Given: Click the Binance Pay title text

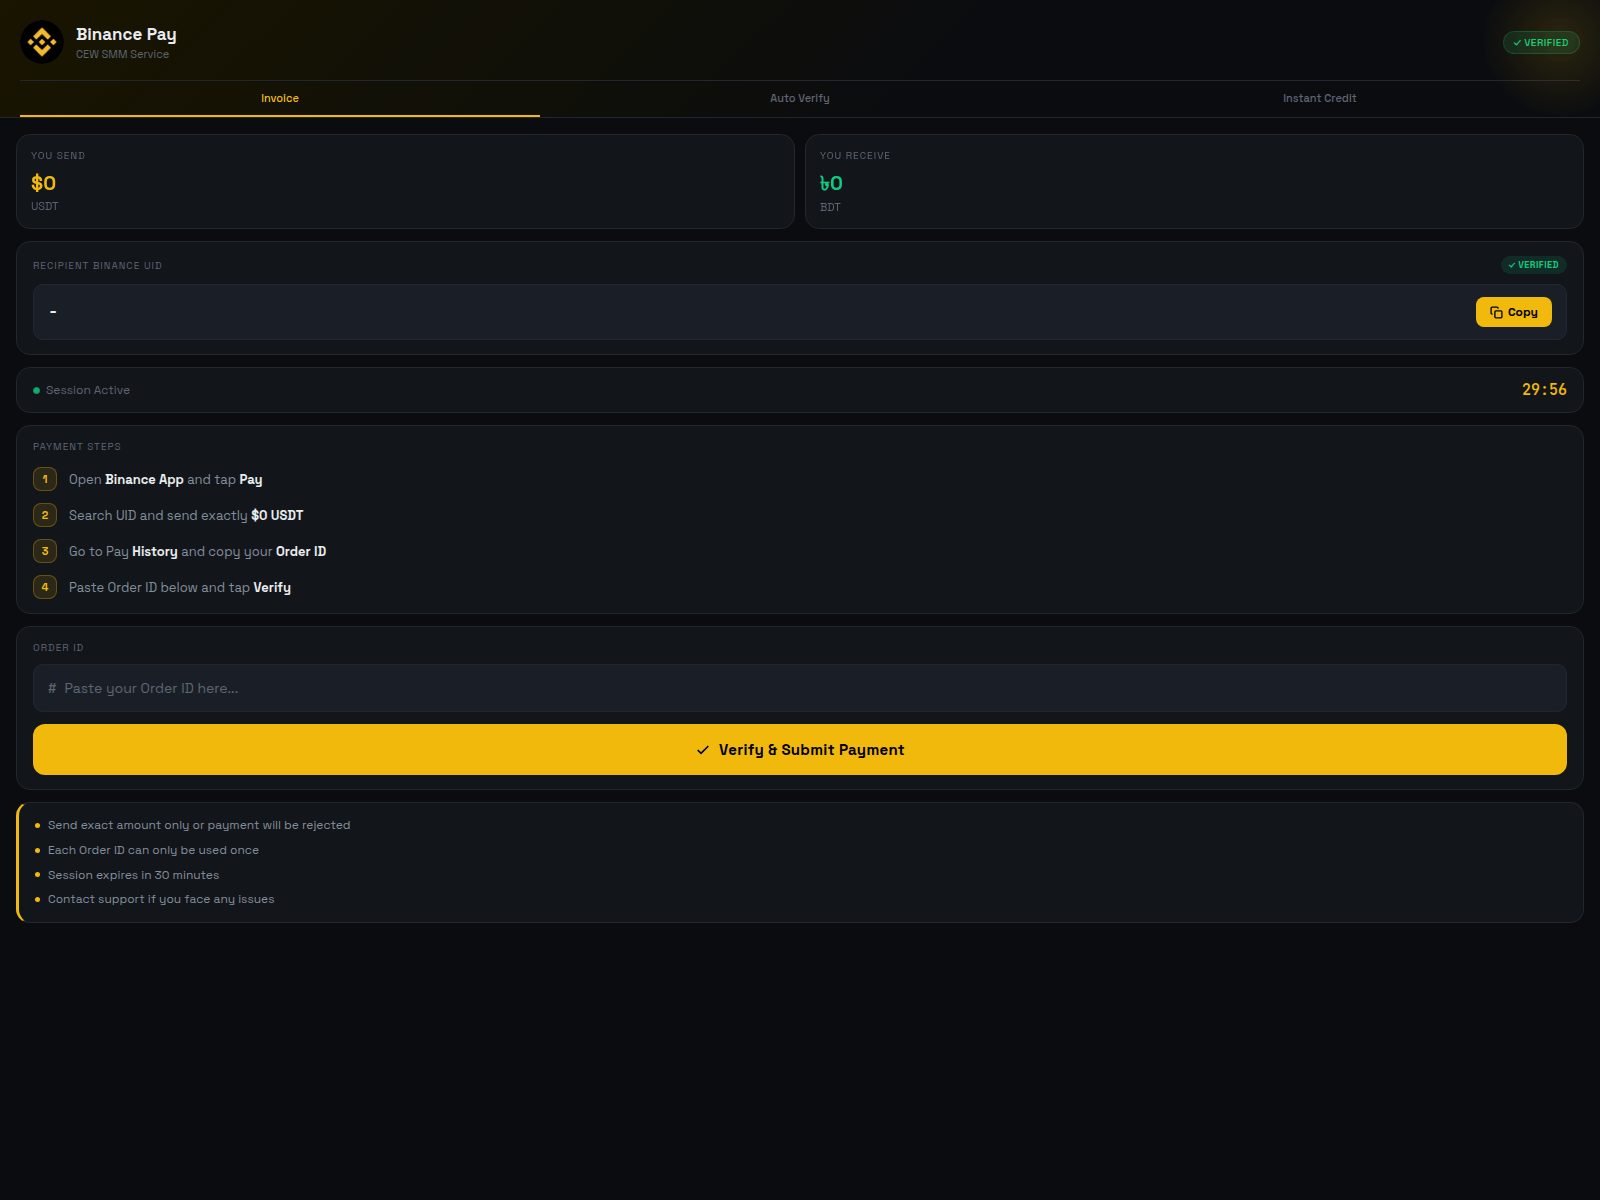Looking at the screenshot, I should point(126,34).
